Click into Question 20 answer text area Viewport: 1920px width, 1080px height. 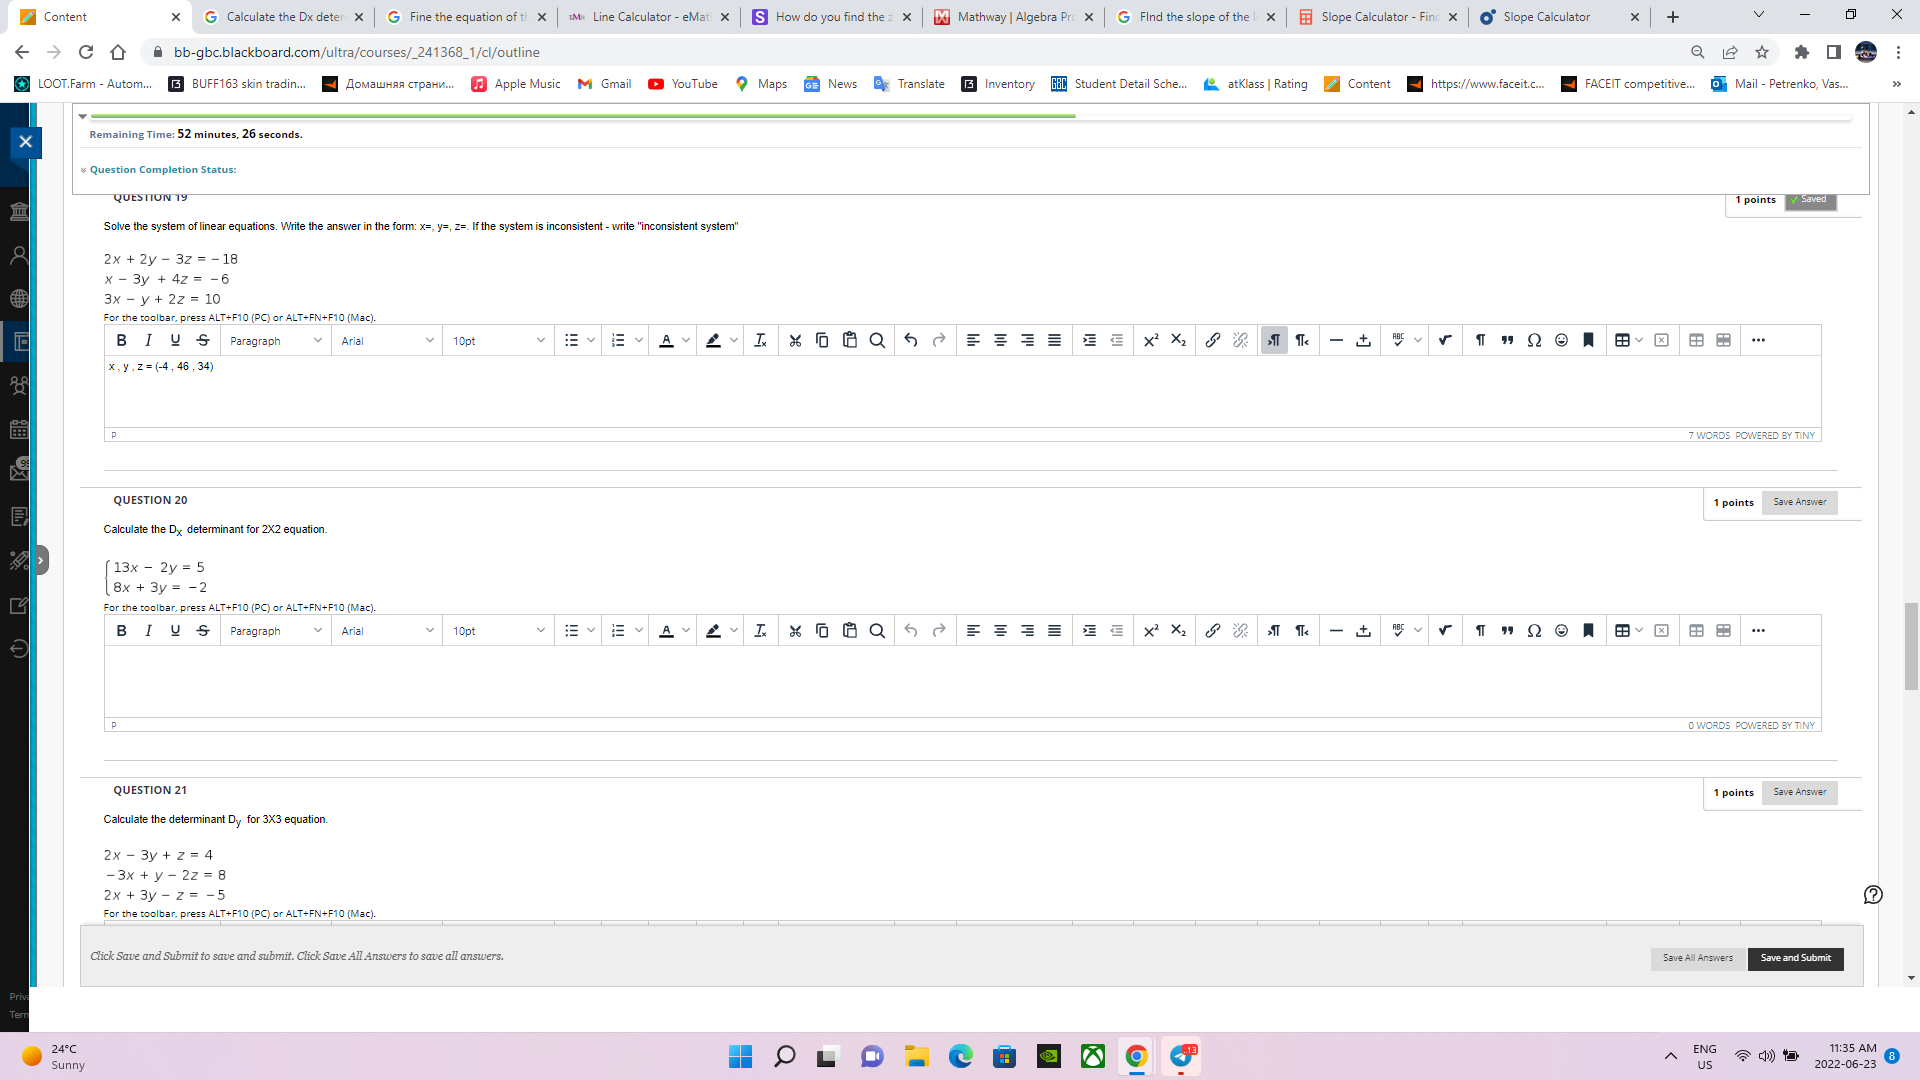960,680
